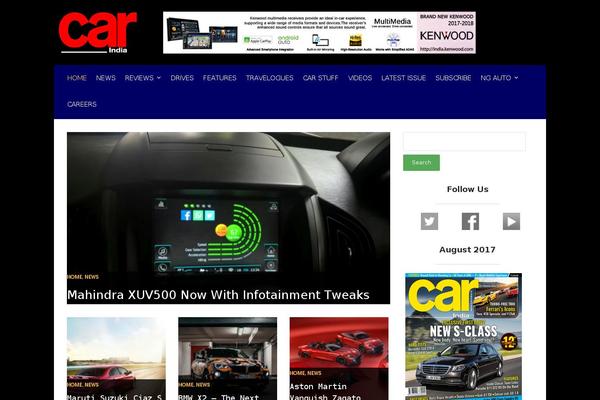Go to the Home menu item
600x400 pixels.
pyautogui.click(x=77, y=78)
